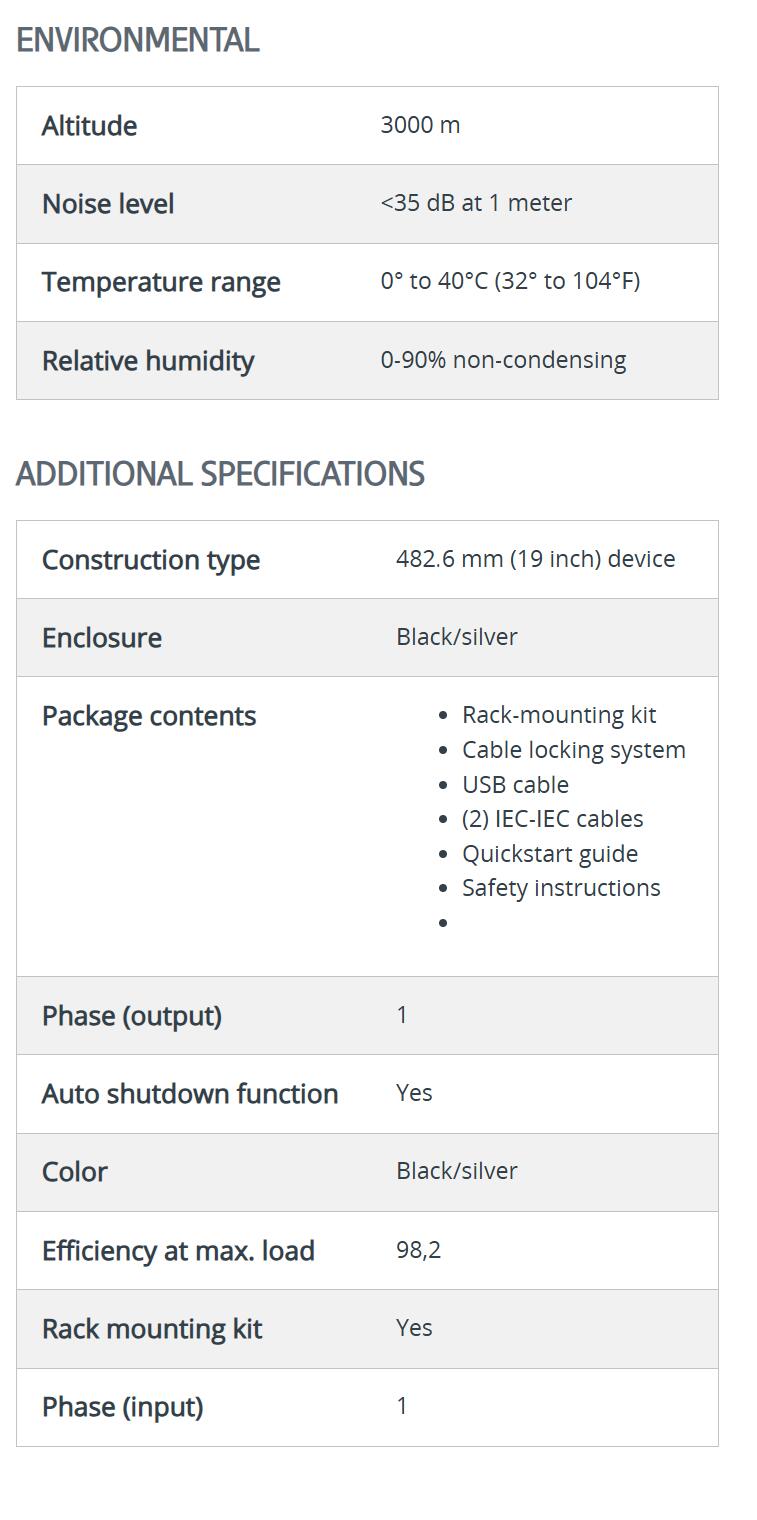Click the Package contents label
Screen dimensions: 757x1520
pos(149,716)
